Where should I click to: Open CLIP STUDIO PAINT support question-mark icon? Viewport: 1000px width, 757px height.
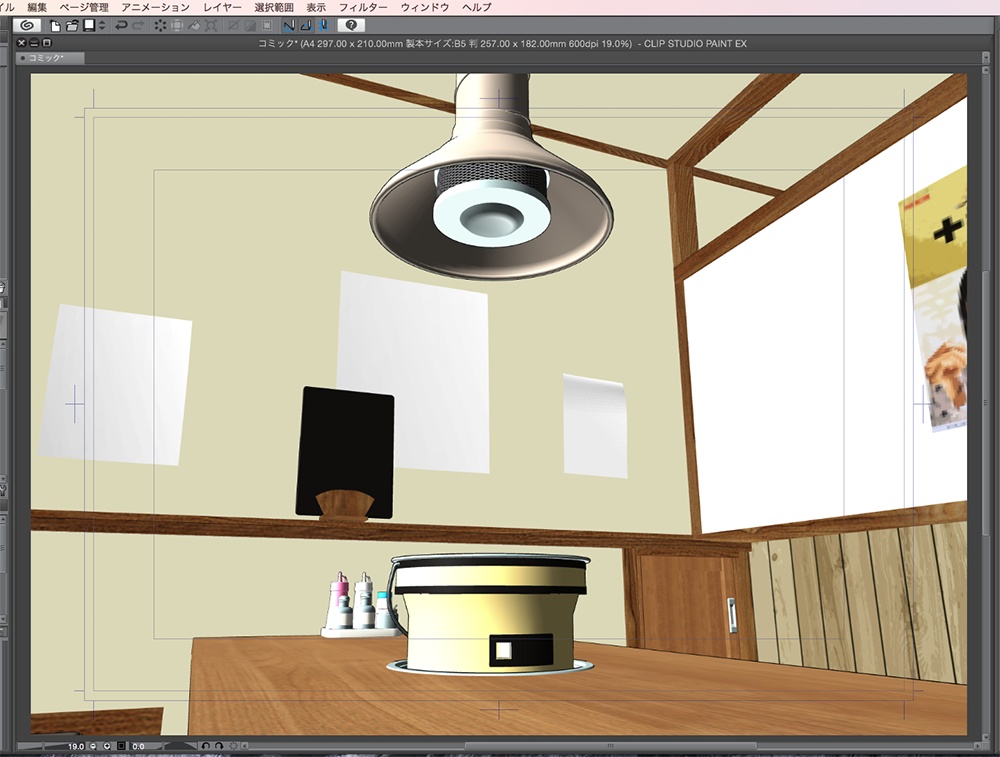[x=351, y=26]
